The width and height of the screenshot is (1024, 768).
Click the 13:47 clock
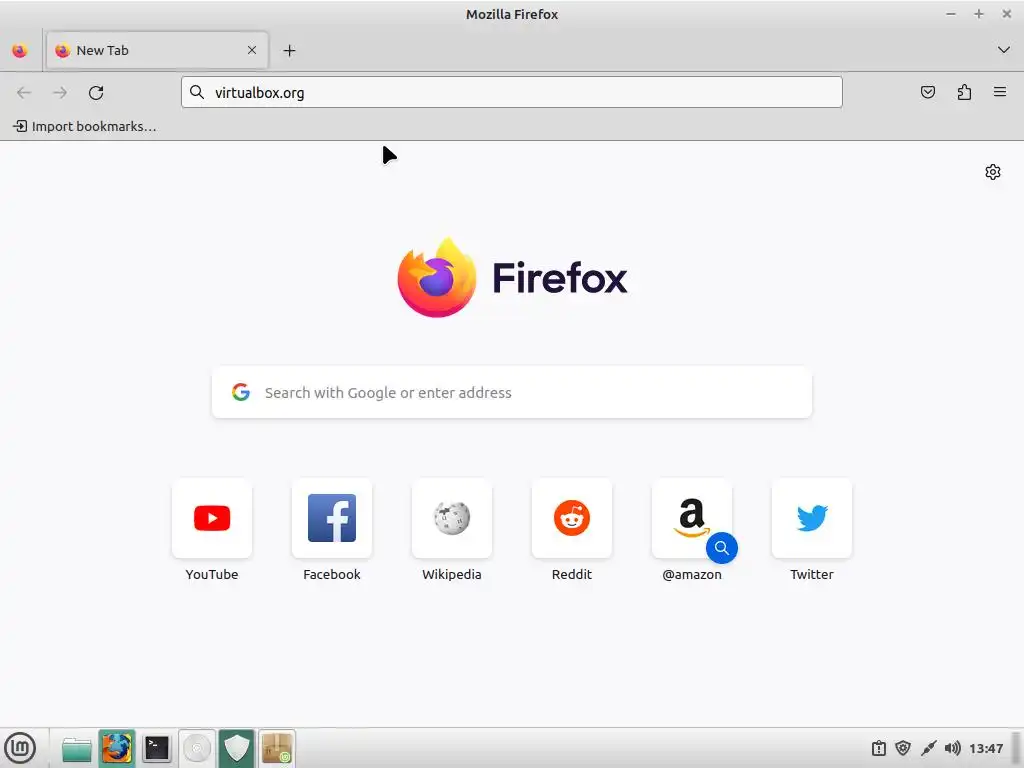click(x=986, y=748)
